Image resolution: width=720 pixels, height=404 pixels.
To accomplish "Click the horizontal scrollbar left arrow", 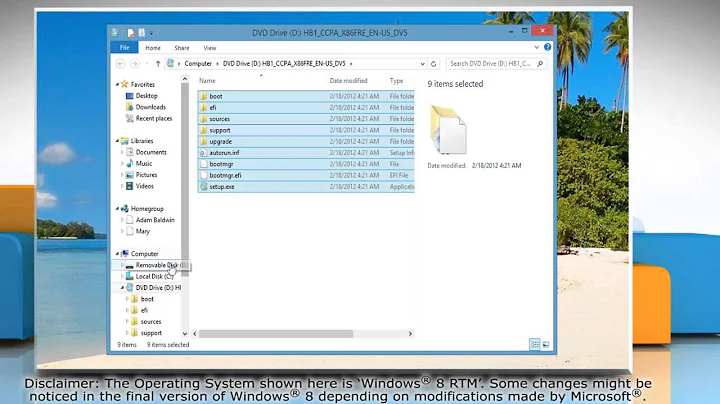I will (x=195, y=334).
